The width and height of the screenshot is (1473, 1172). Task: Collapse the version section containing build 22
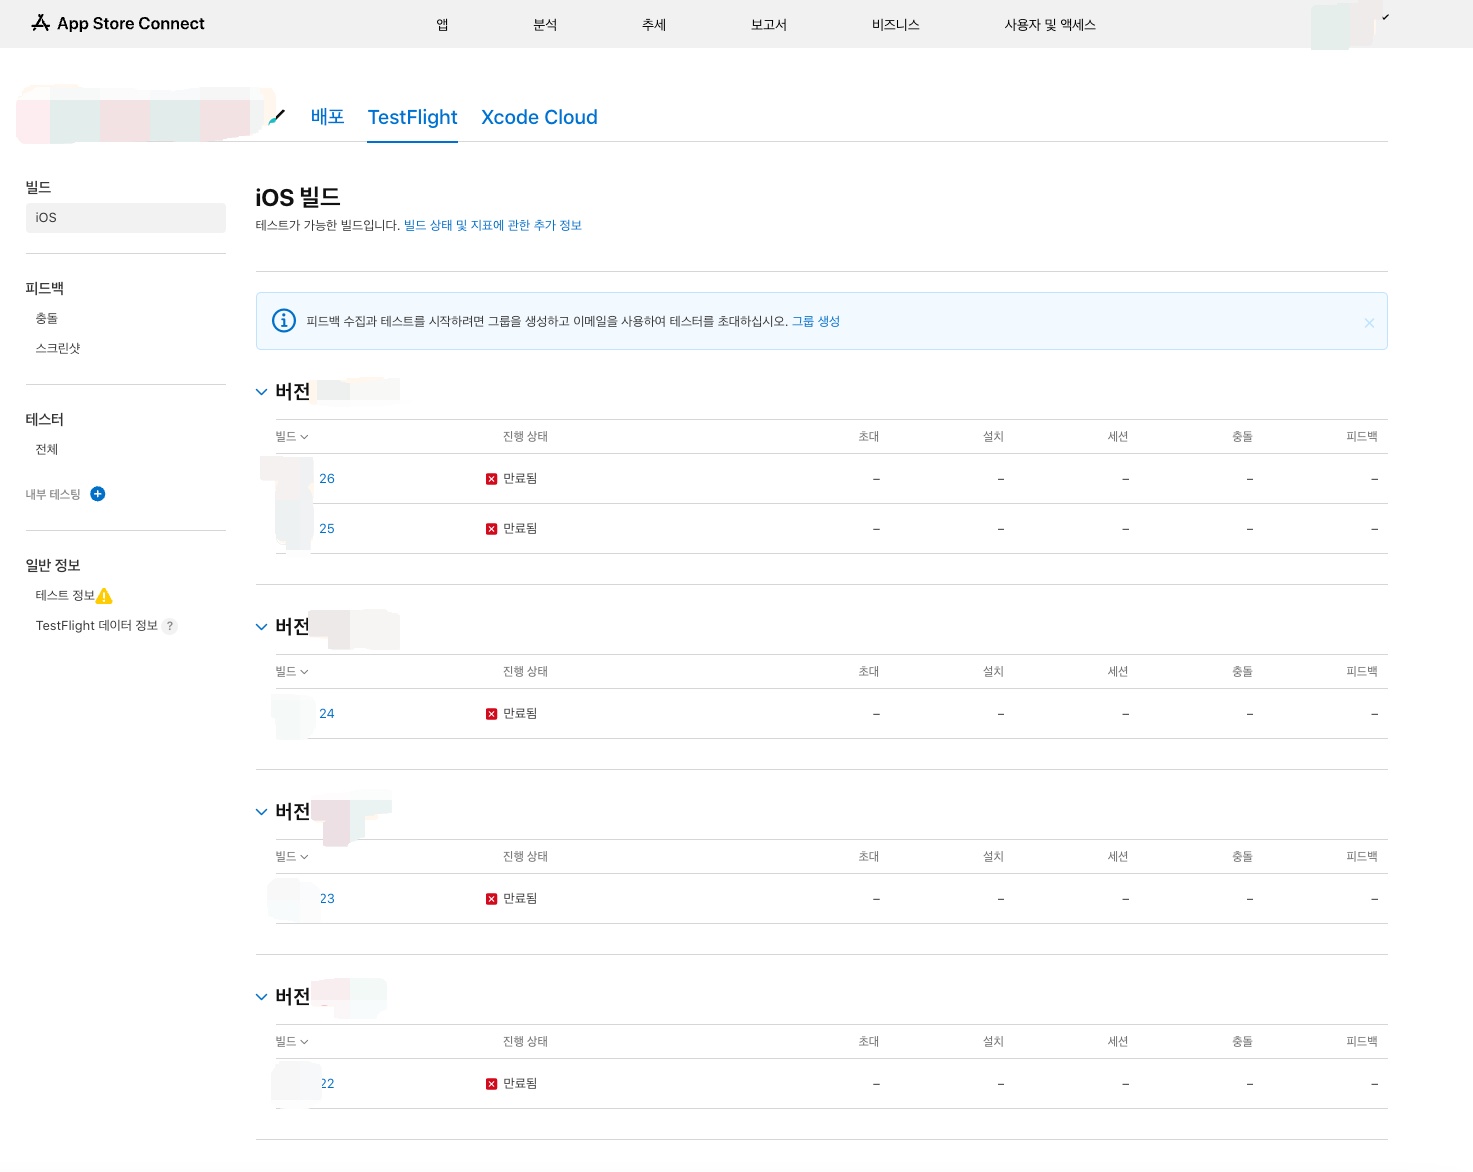262,997
